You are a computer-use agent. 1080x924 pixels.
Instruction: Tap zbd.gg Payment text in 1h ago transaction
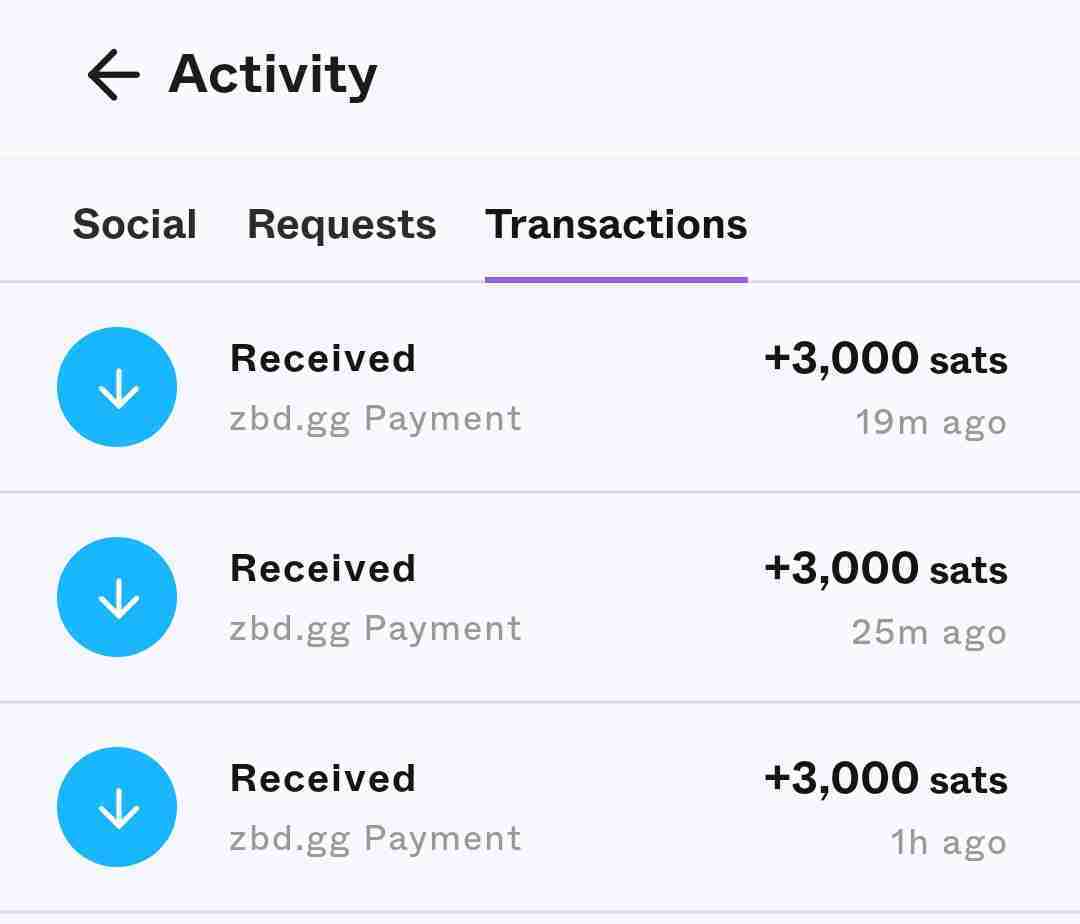click(375, 838)
